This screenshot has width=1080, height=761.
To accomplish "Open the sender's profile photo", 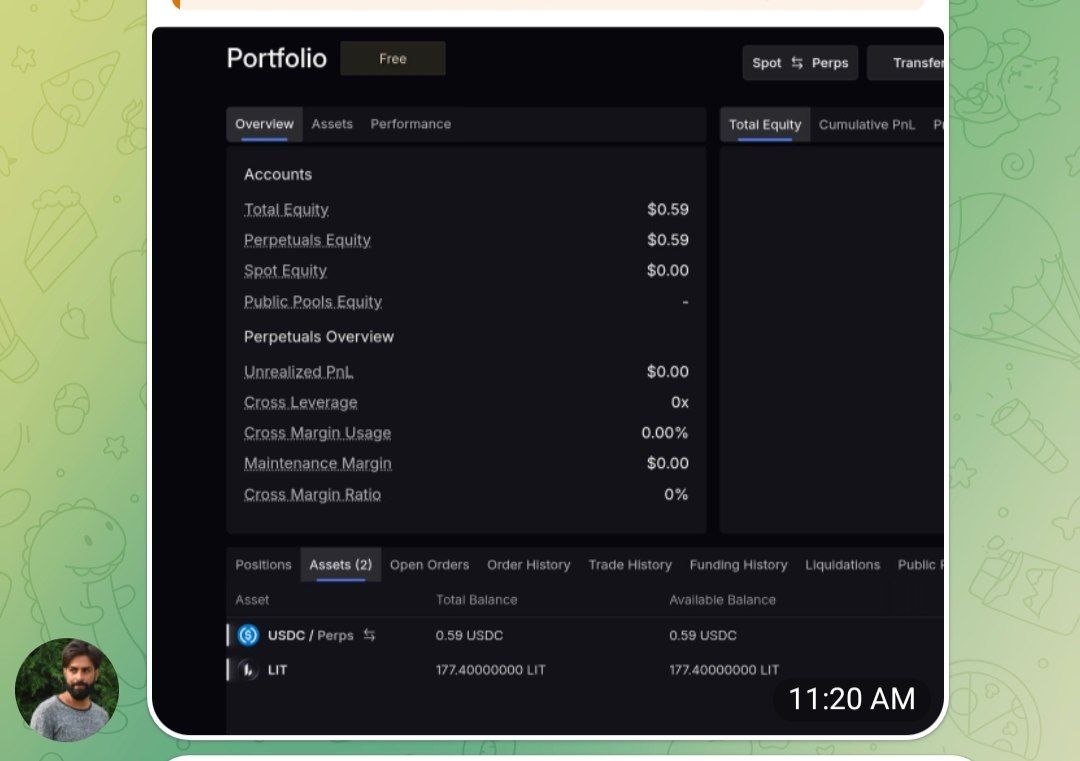I will click(67, 690).
